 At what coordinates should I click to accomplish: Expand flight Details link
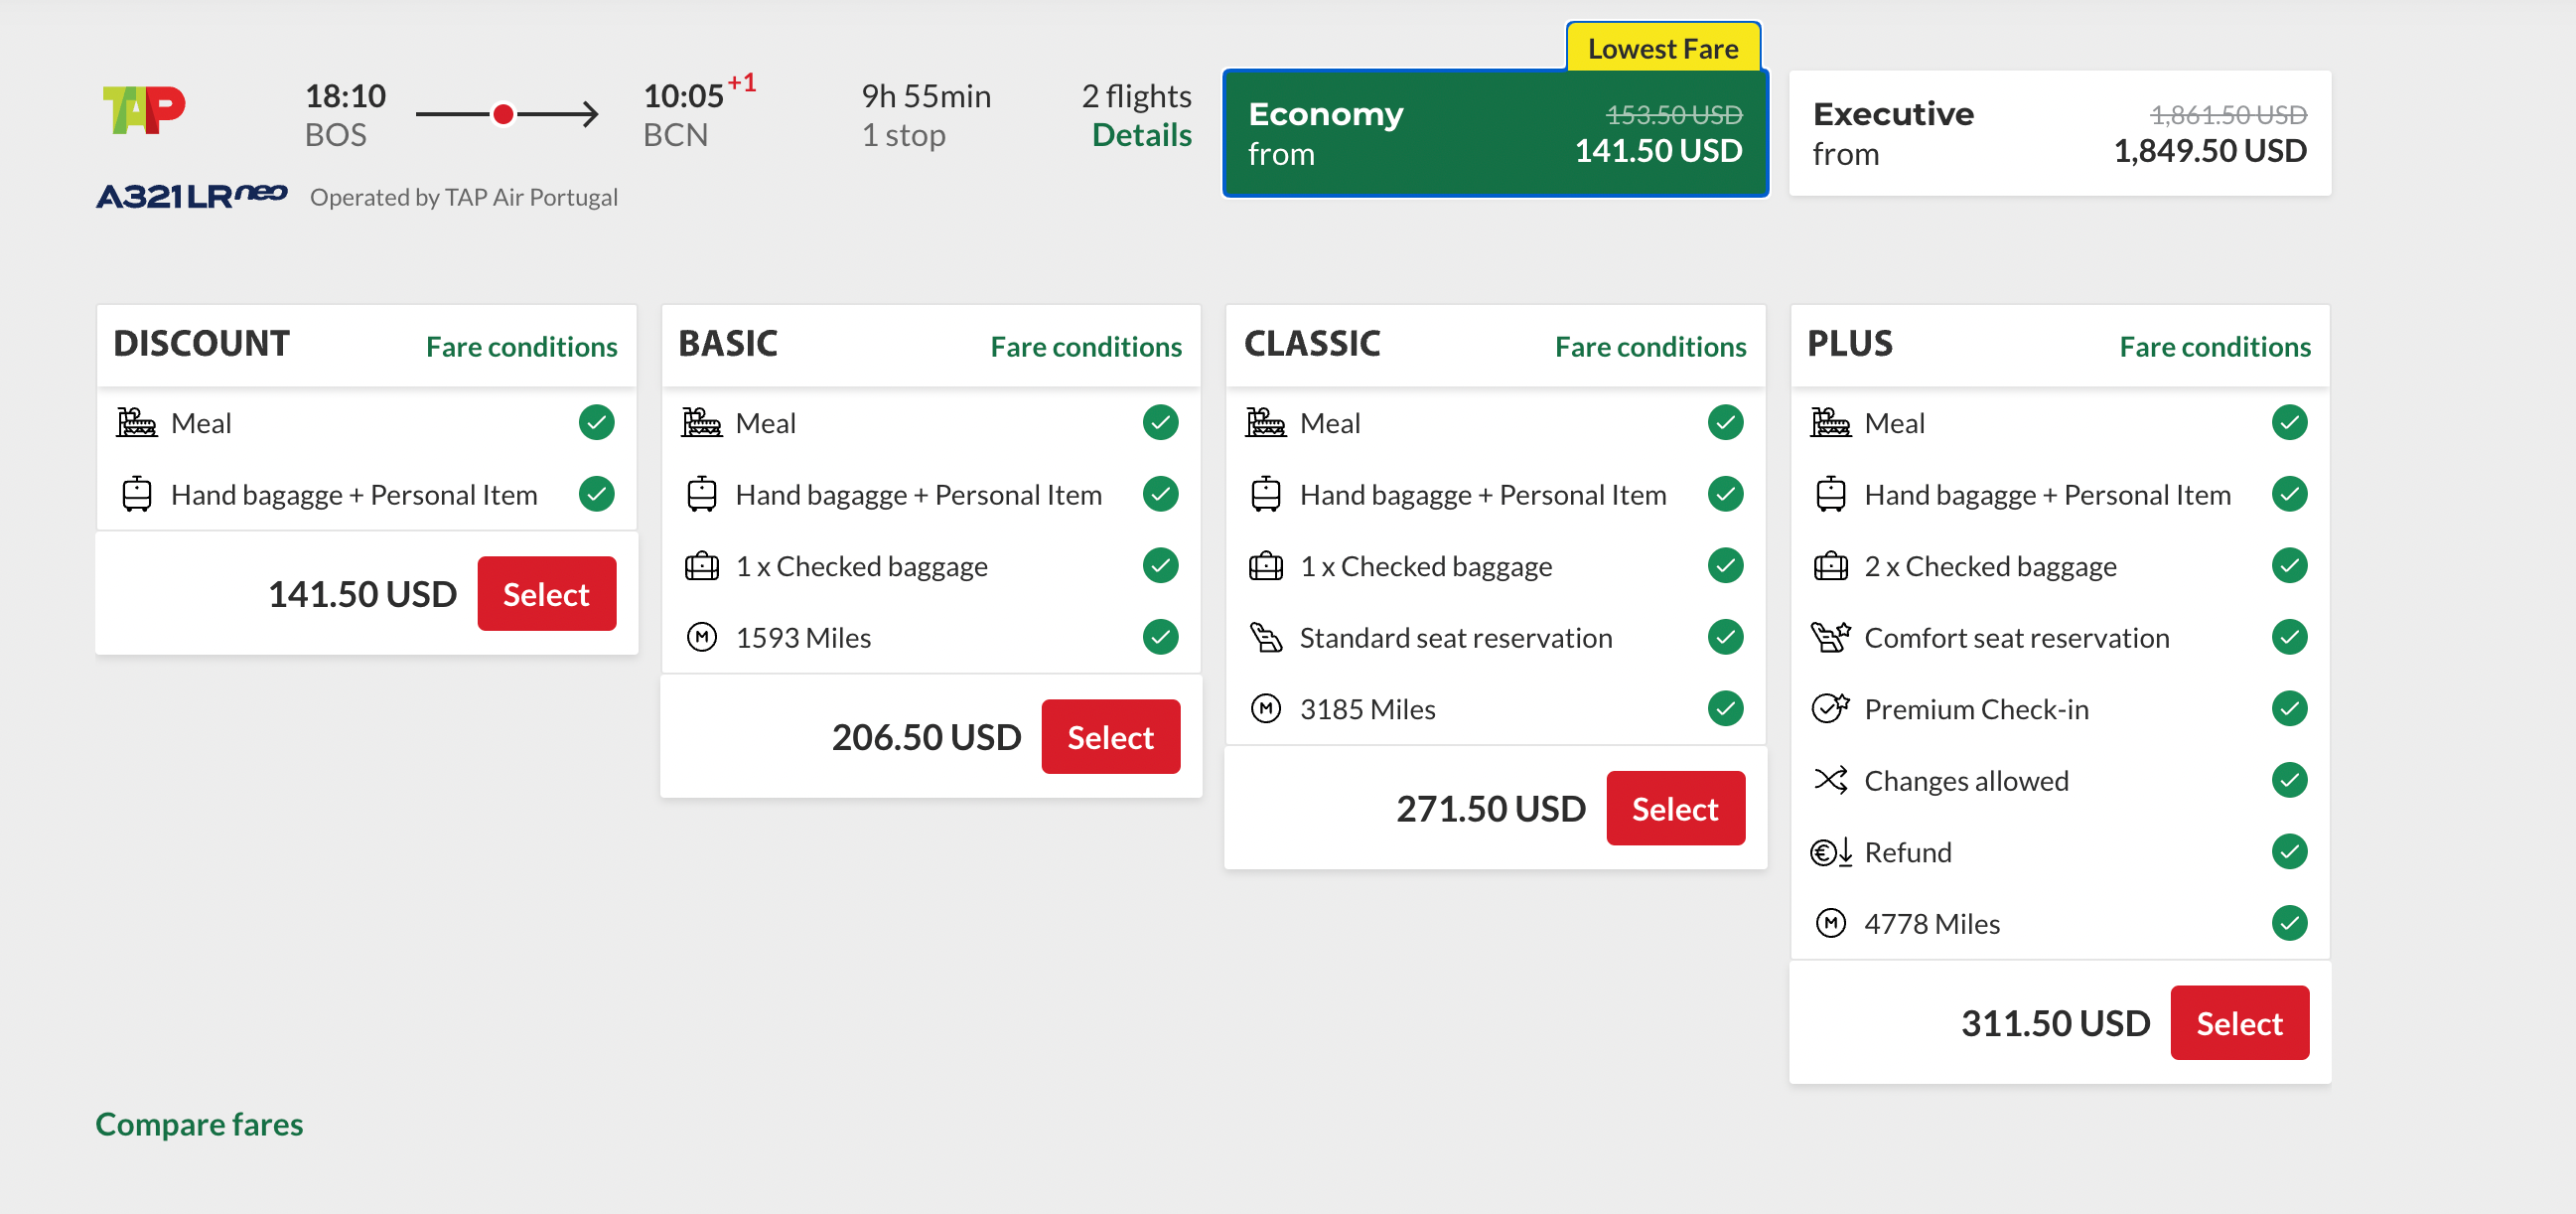click(x=1141, y=135)
